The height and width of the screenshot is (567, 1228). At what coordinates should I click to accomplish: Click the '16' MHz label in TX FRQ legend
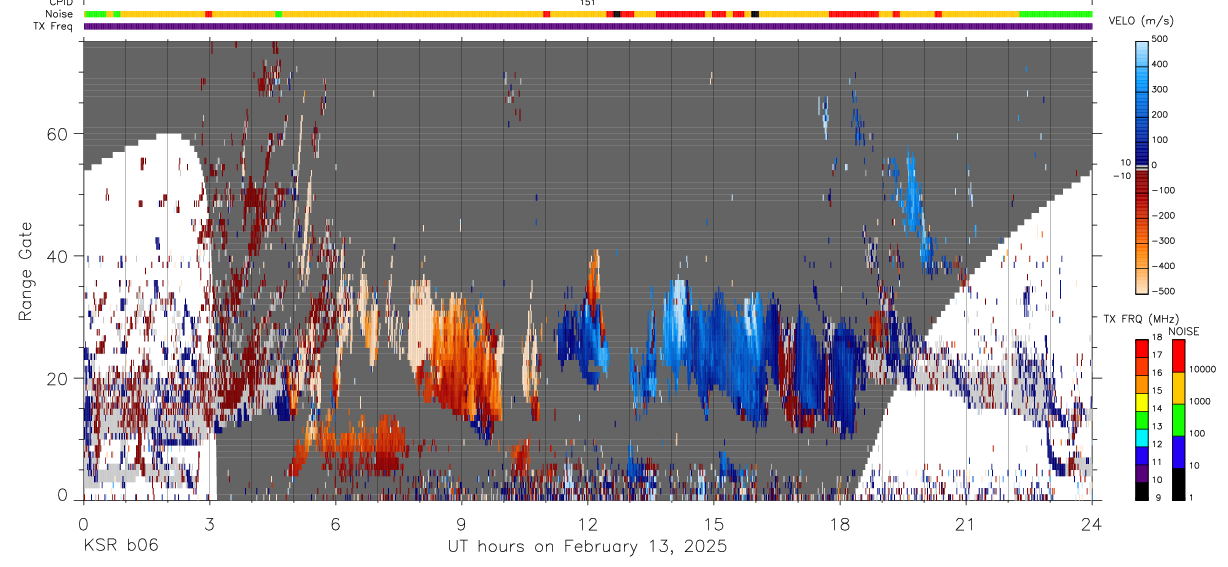point(1157,373)
